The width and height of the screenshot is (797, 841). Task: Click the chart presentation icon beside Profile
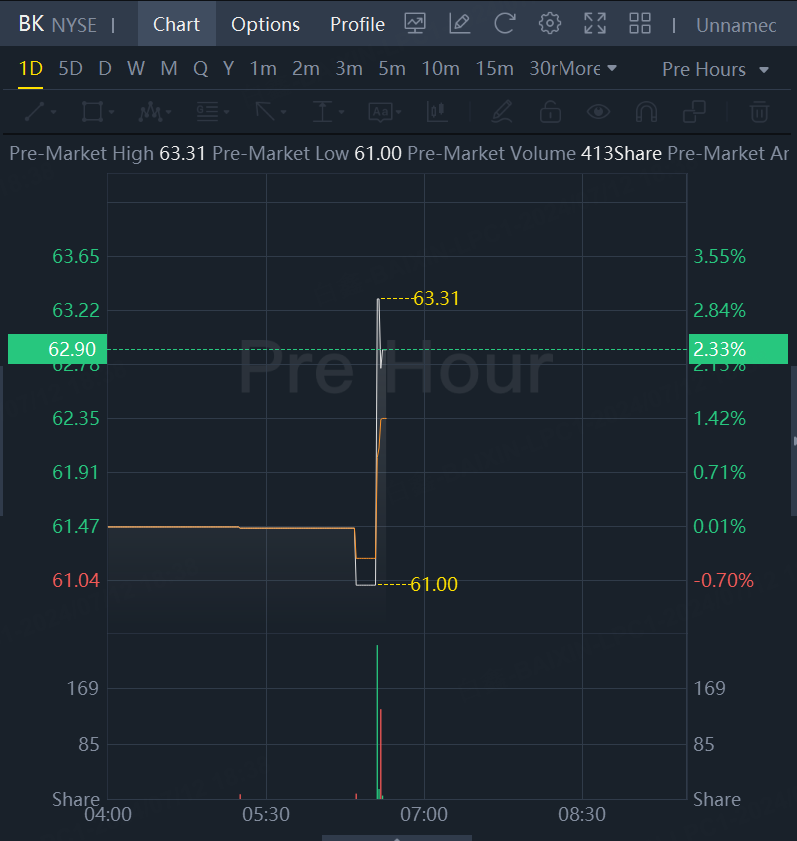pos(415,24)
